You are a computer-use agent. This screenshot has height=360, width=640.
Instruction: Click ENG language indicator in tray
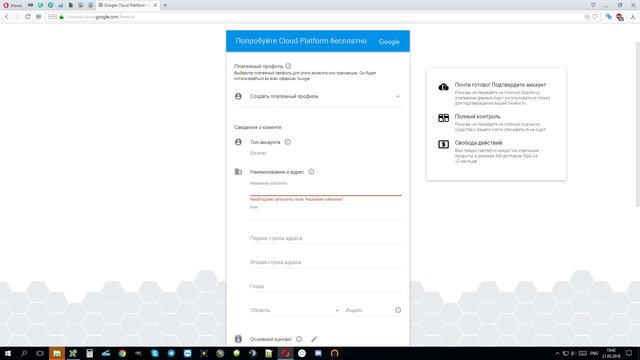pos(594,353)
